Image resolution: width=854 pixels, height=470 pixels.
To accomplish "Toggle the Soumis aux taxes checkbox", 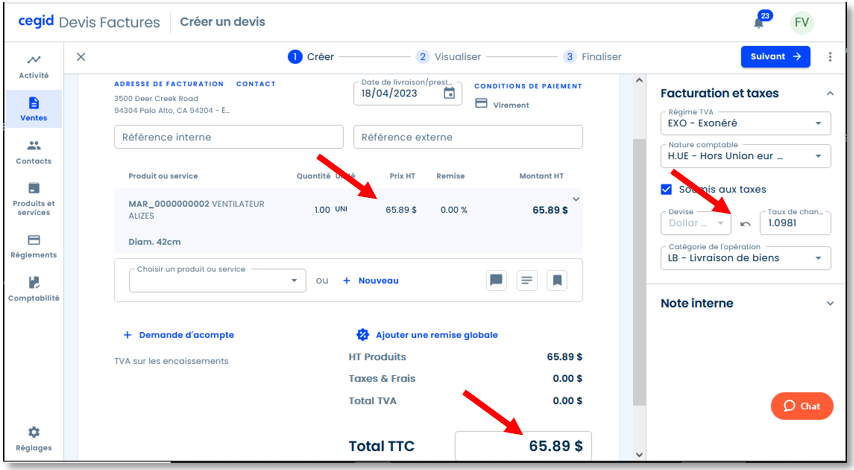I will 667,189.
